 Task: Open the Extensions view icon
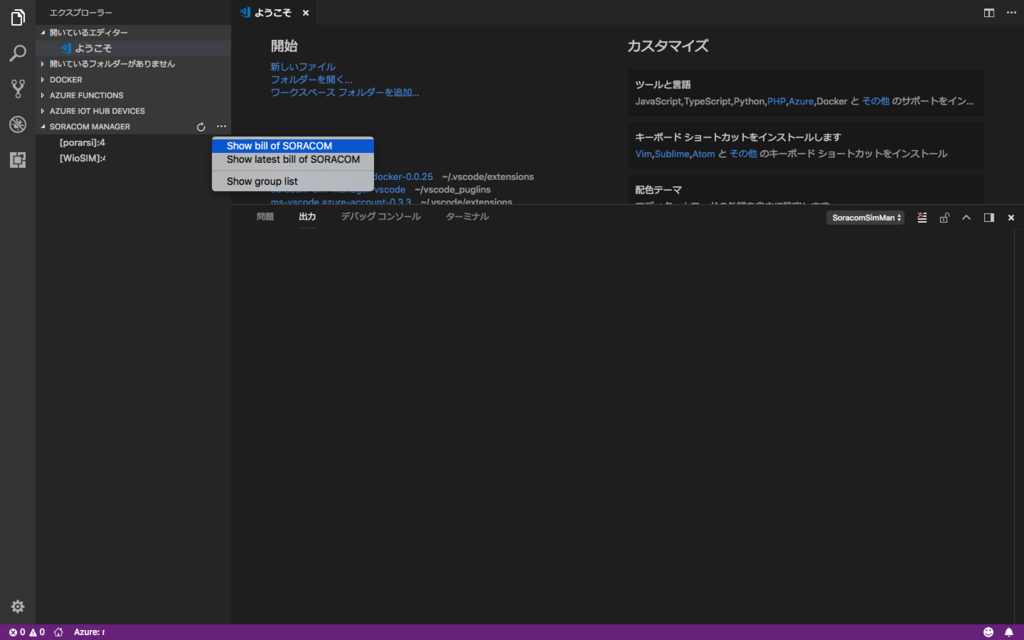coord(16,159)
